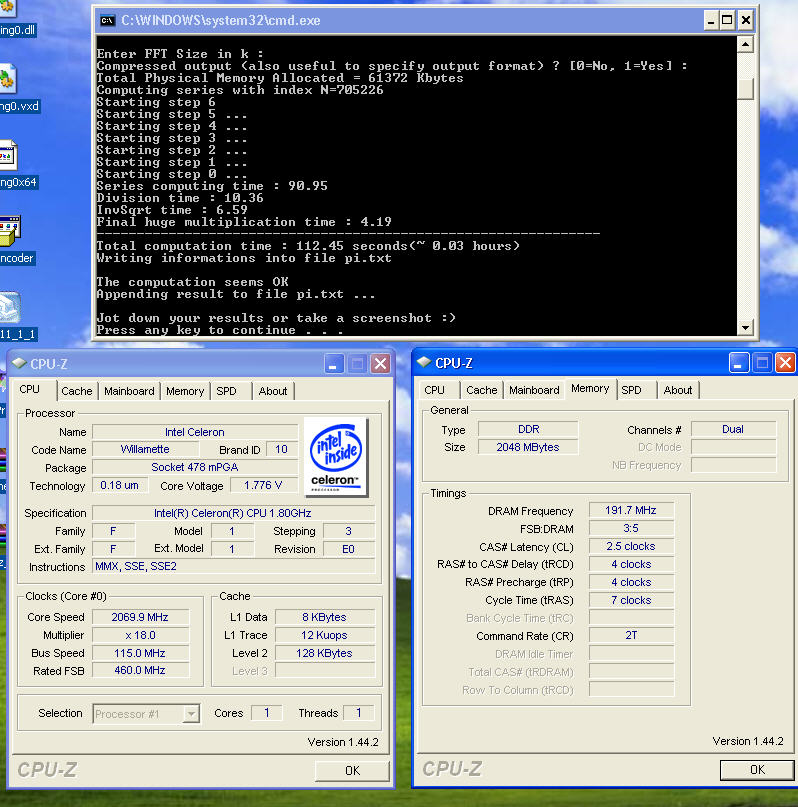Viewport: 798px width, 807px height.
Task: Click the cmd scrollbar down arrow
Action: (746, 327)
